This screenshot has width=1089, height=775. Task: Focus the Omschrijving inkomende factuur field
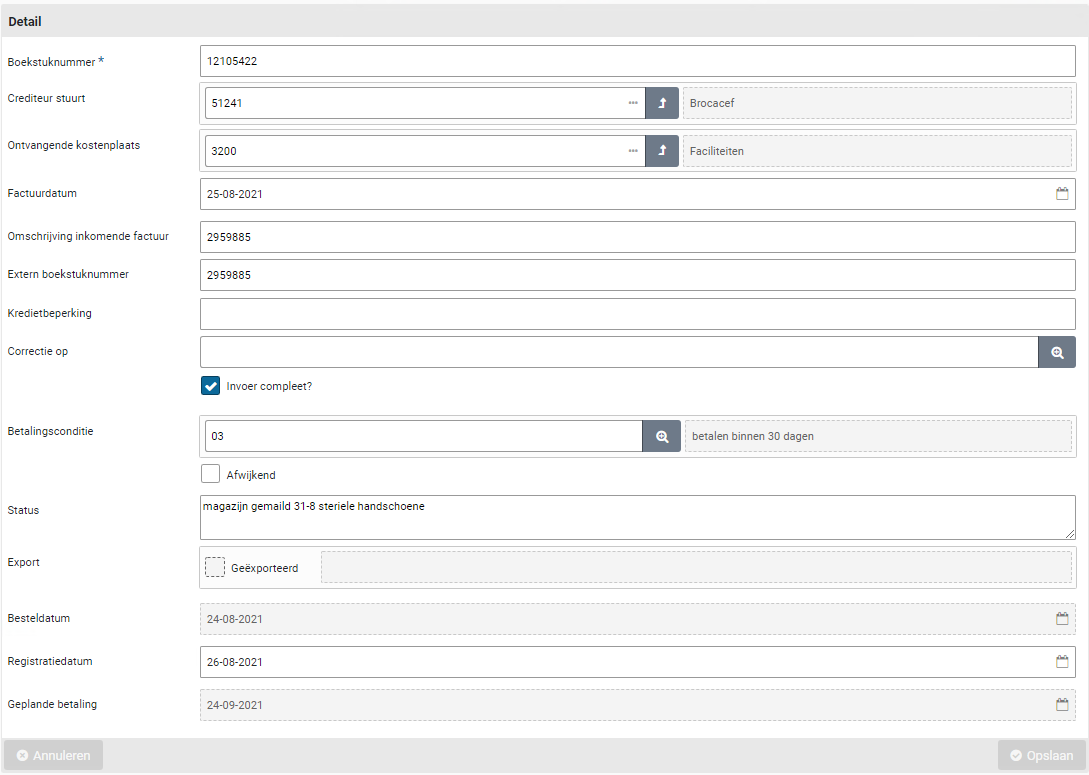pyautogui.click(x=637, y=237)
